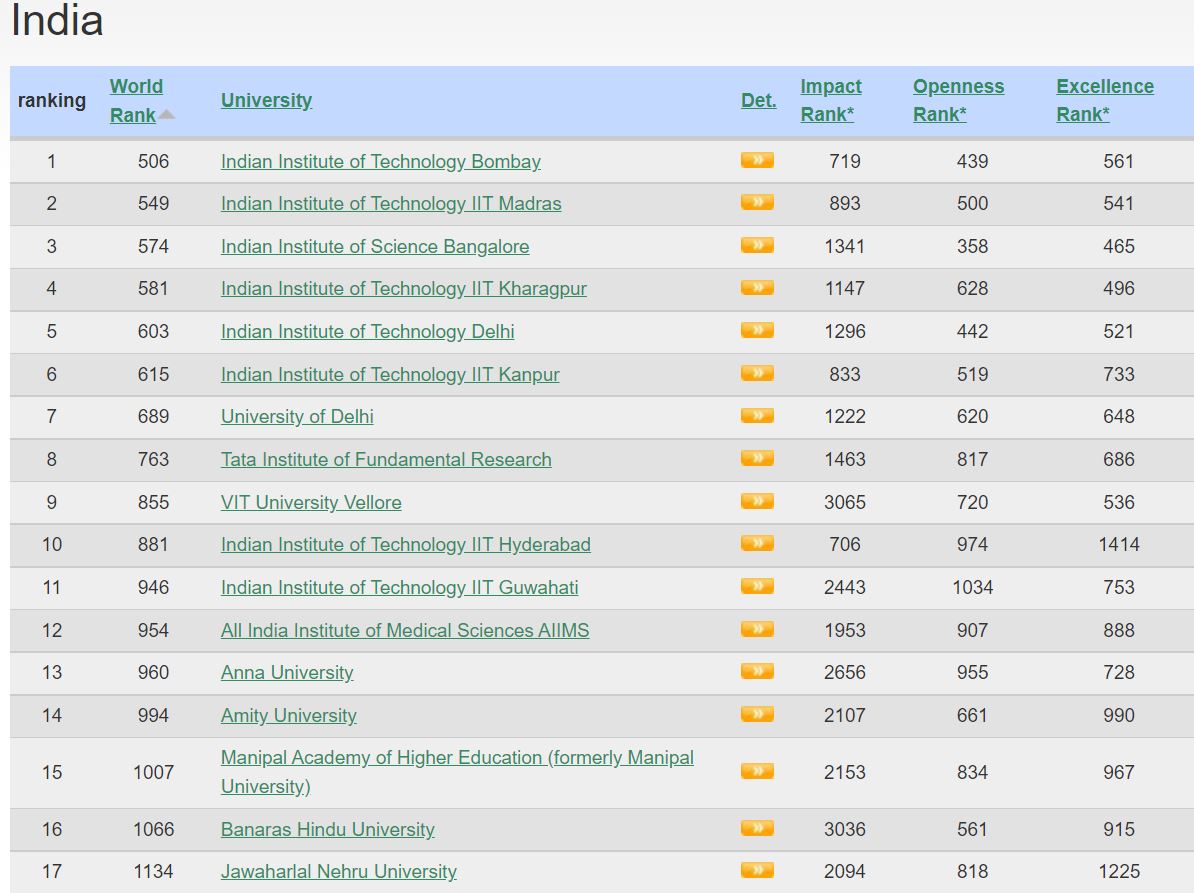Open details icon for Indian Institute of Science Bangalore

click(x=757, y=245)
